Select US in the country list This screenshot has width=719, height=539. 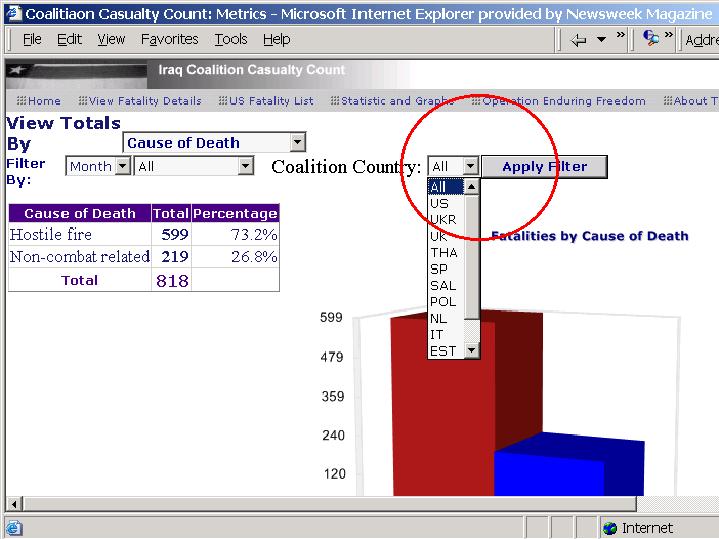click(x=446, y=203)
